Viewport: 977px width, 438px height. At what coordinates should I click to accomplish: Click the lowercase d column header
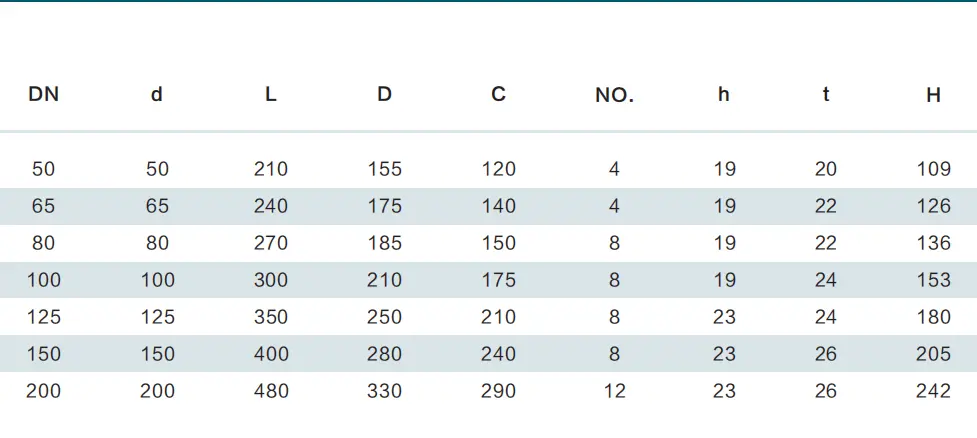(x=157, y=95)
